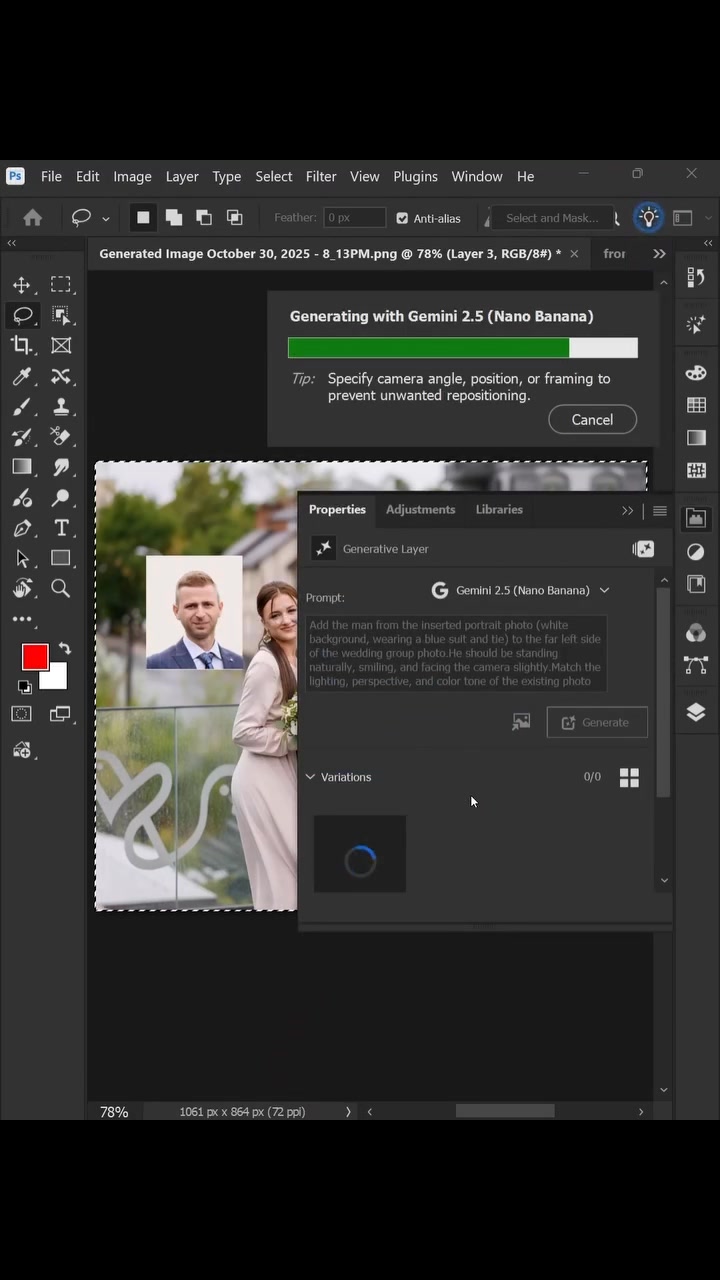Toggle the variations grid view icon
This screenshot has width=720, height=1280.
(x=629, y=777)
